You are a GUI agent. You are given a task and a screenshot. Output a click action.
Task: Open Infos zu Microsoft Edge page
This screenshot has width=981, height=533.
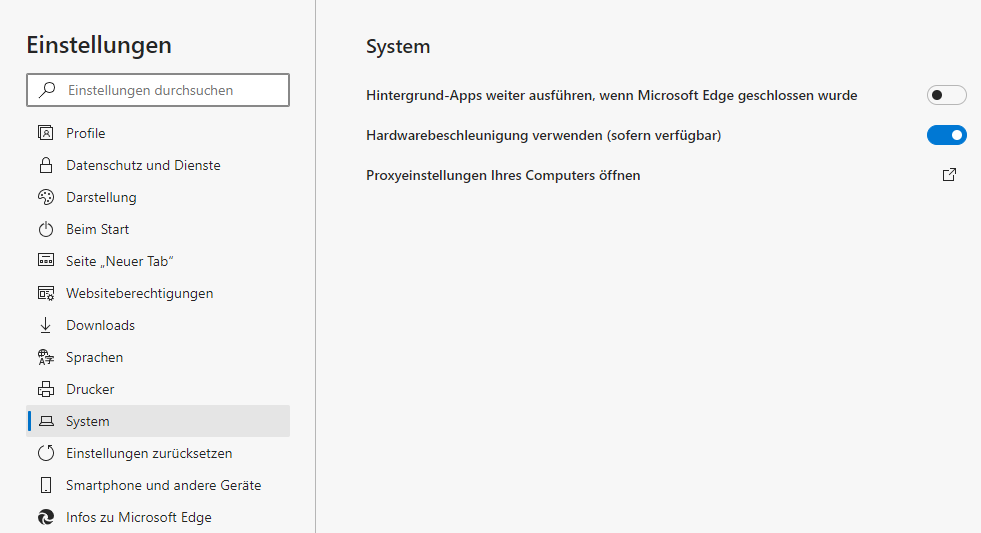pos(138,517)
